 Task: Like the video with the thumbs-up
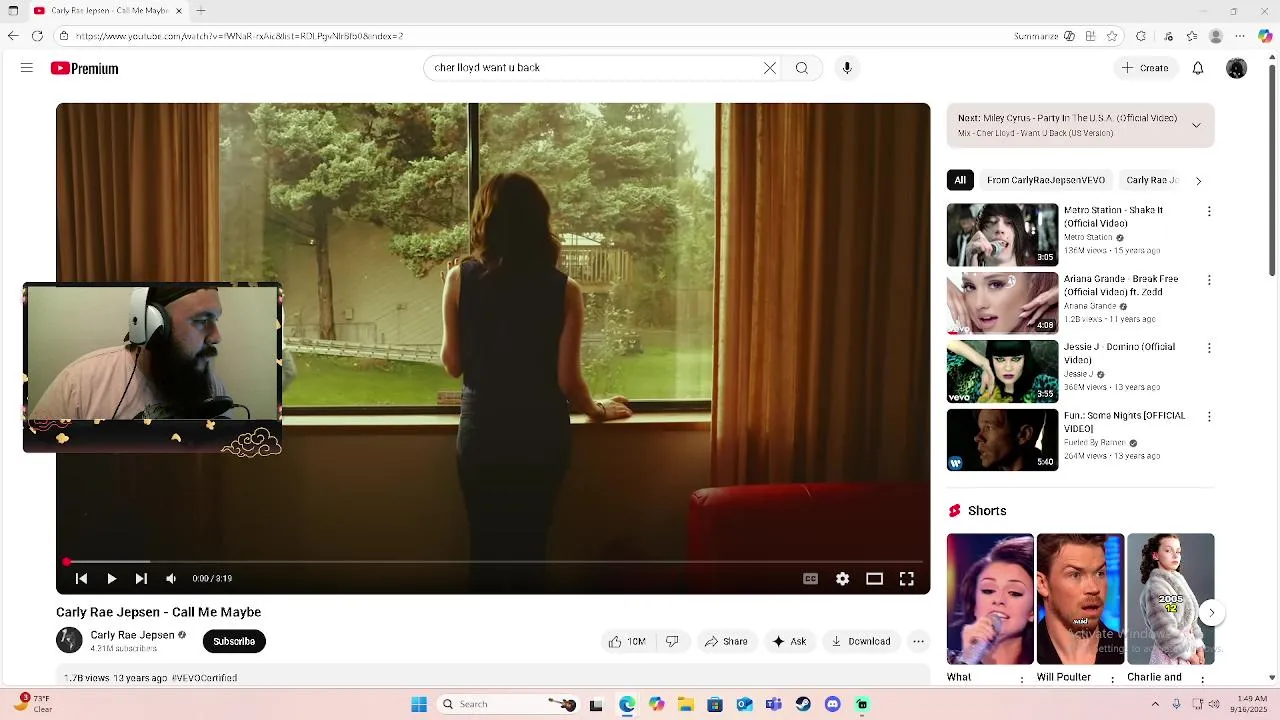point(628,642)
